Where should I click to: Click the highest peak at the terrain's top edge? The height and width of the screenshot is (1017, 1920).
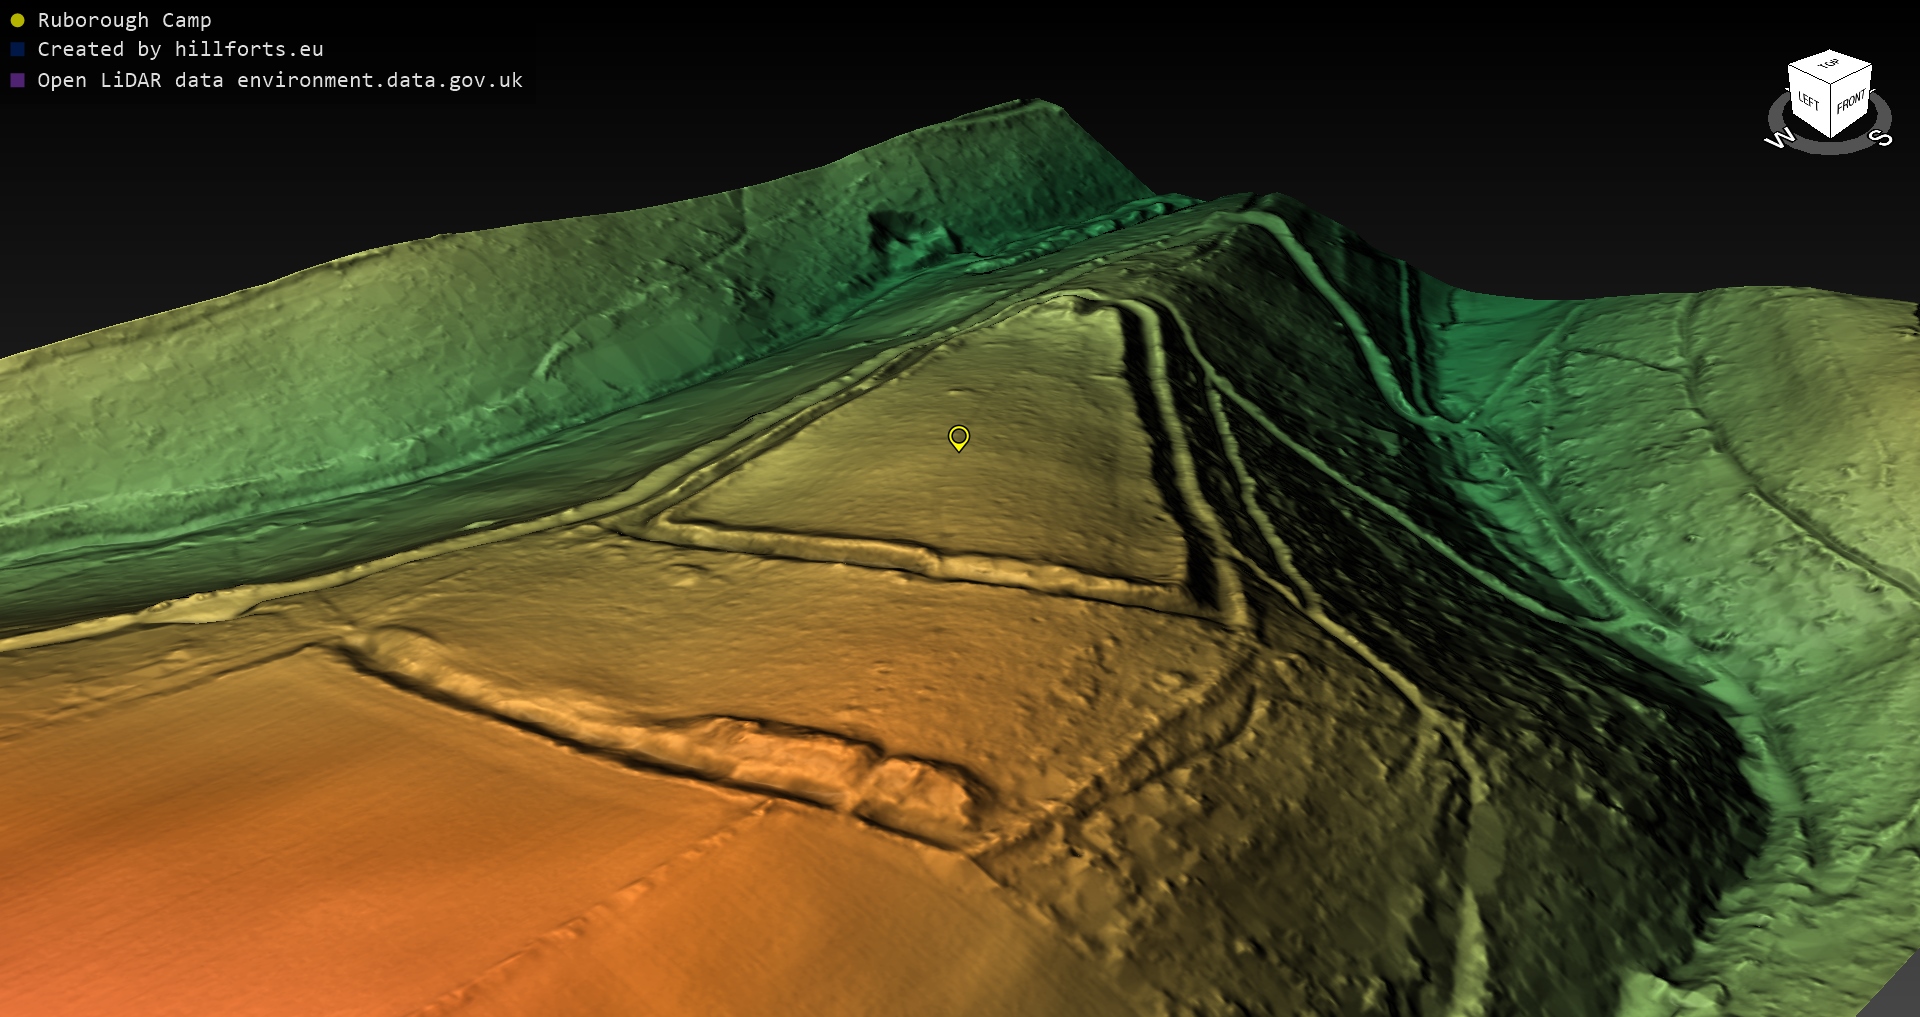[1038, 101]
